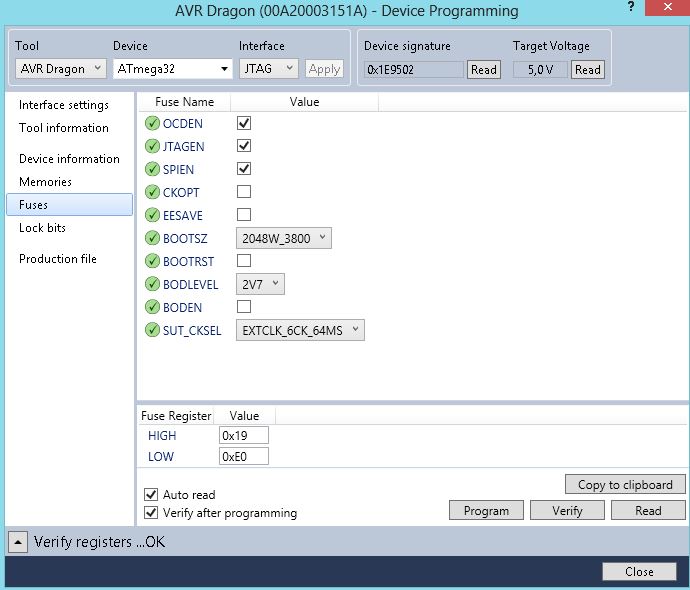Read the device signature
Screen dimensions: 690x590
point(484,70)
